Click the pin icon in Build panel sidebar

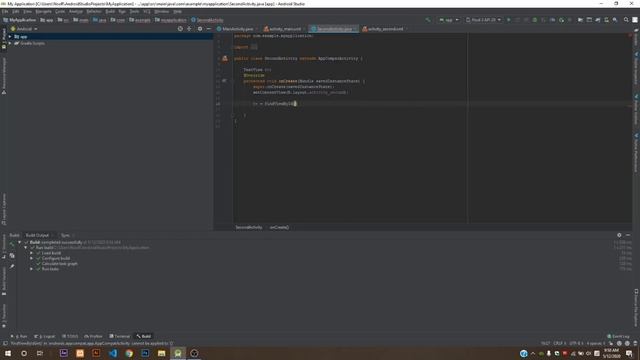pyautogui.click(x=12, y=266)
